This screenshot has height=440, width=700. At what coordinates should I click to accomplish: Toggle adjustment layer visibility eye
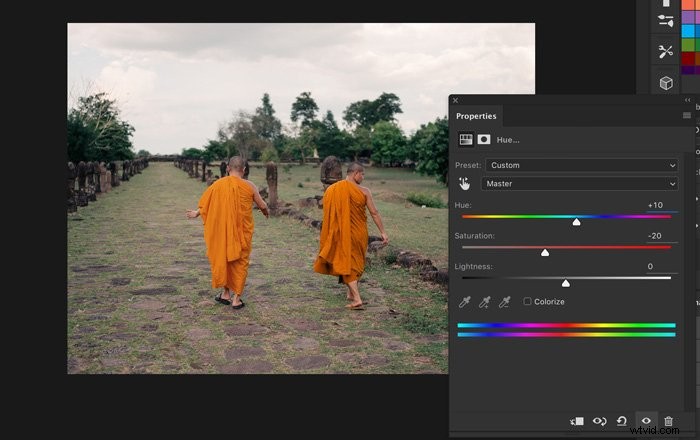tap(646, 421)
